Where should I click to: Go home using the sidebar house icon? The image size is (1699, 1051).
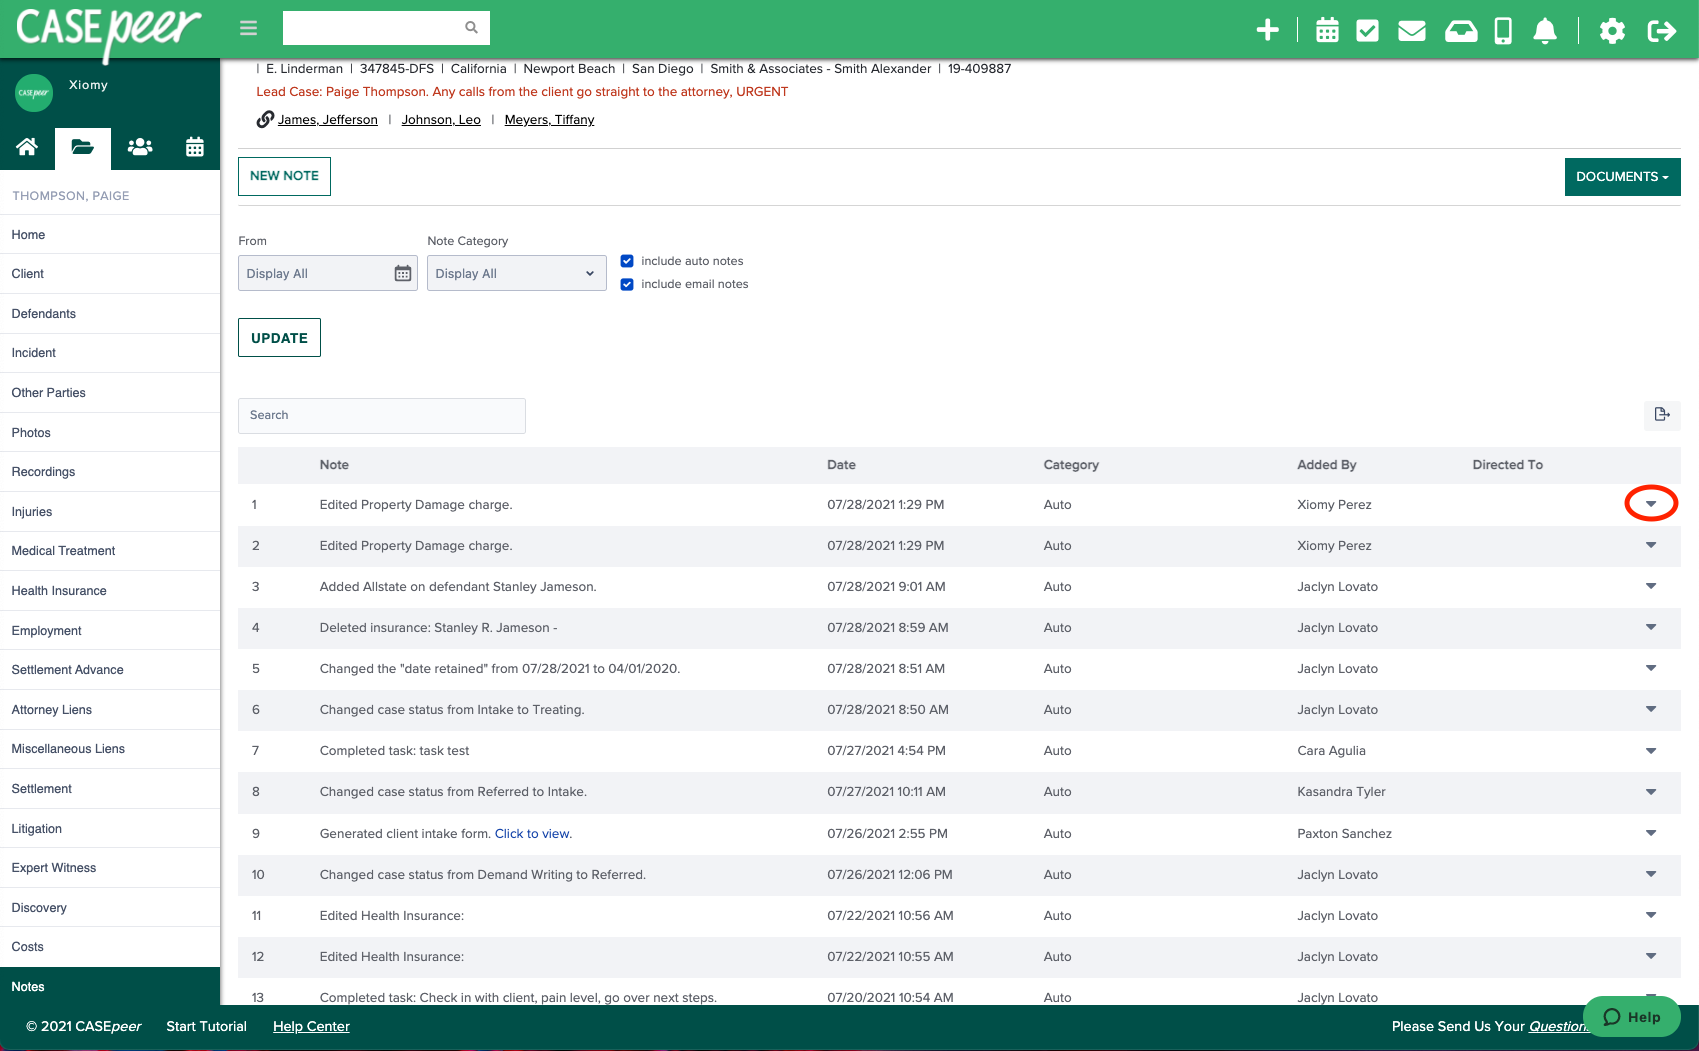coord(27,147)
